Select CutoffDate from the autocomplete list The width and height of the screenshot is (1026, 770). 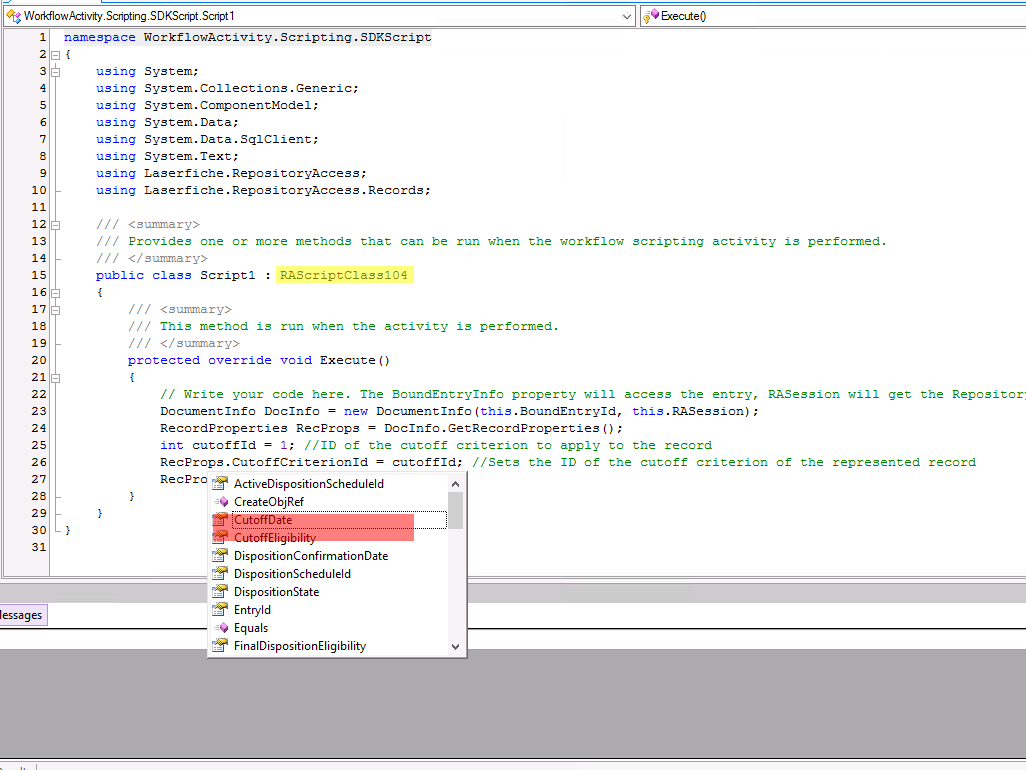coord(264,520)
